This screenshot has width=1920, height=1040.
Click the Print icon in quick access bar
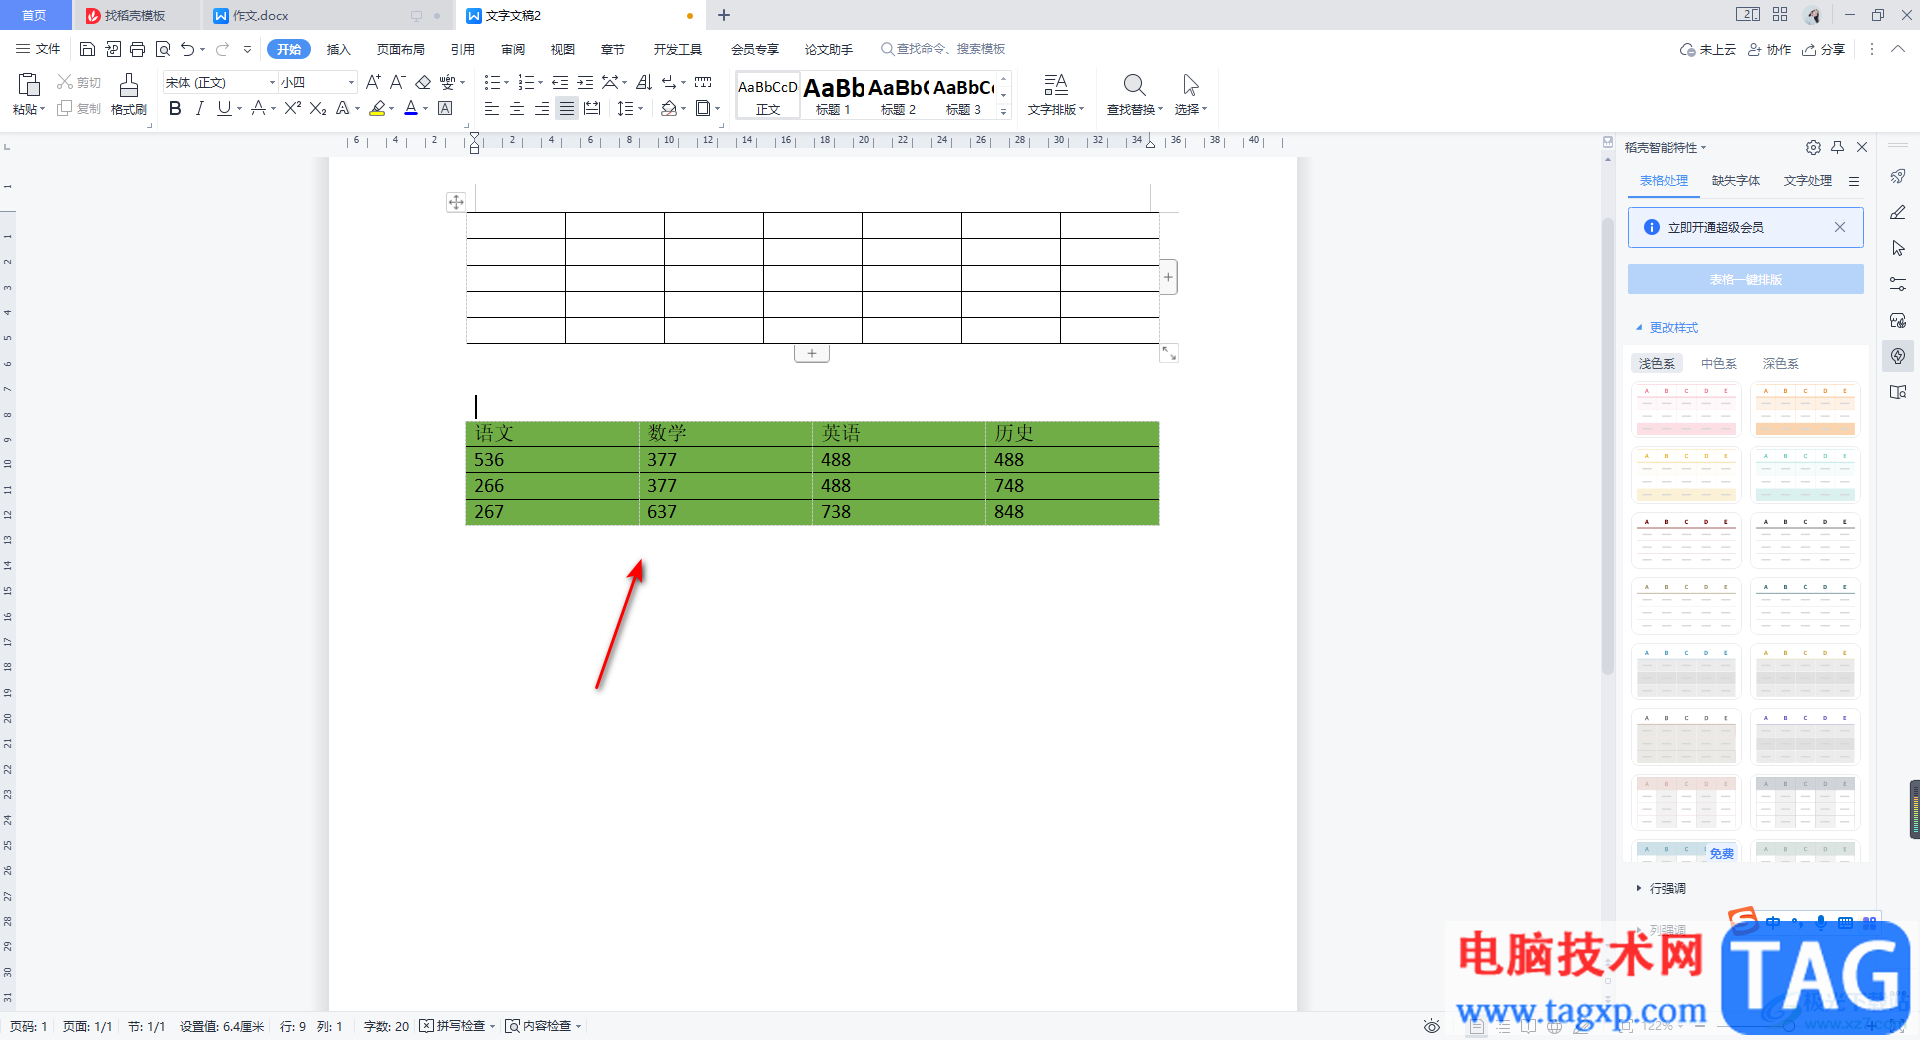(x=138, y=49)
